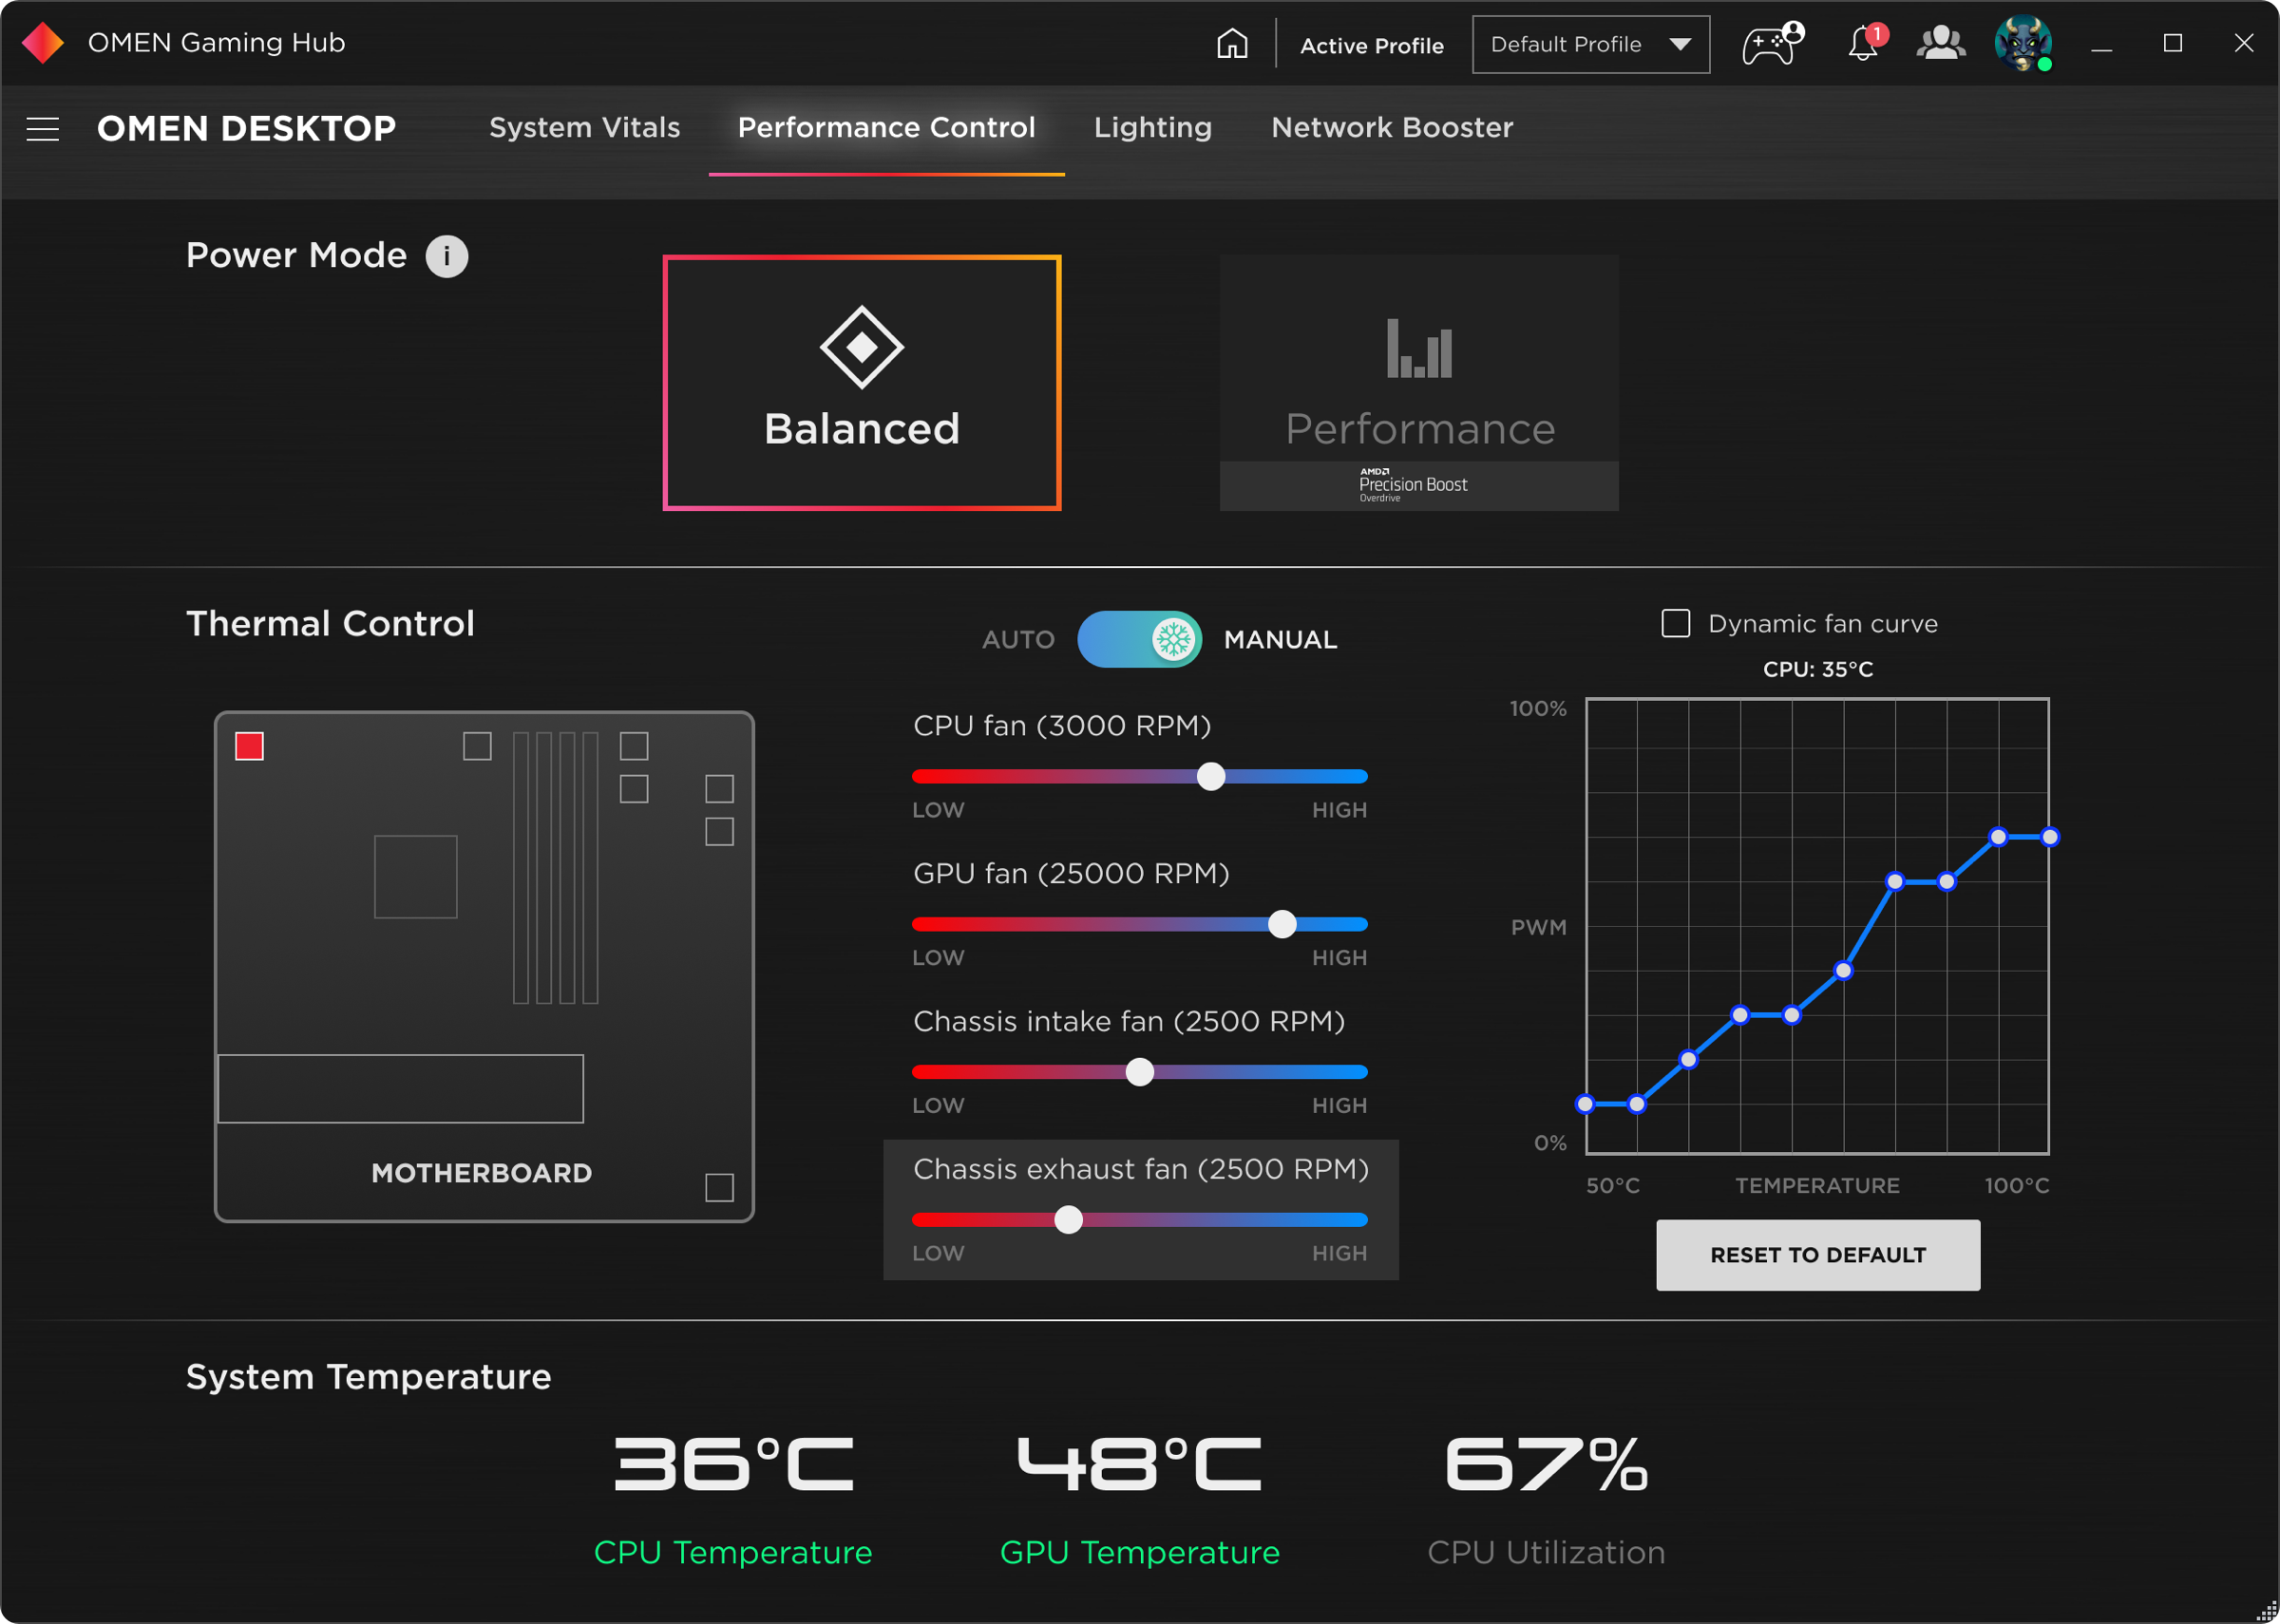Close the OMEN Gaming Hub window
The width and height of the screenshot is (2280, 1624).
(2244, 43)
